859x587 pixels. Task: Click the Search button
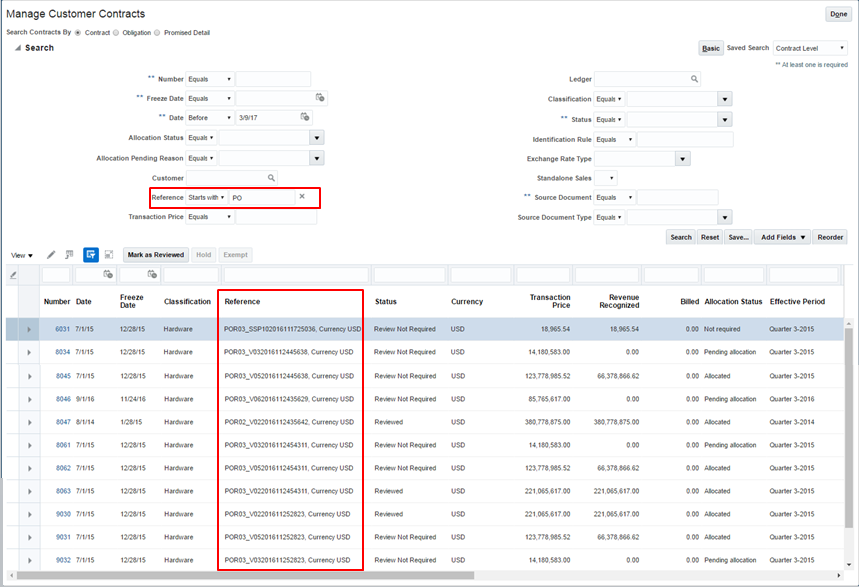[680, 237]
